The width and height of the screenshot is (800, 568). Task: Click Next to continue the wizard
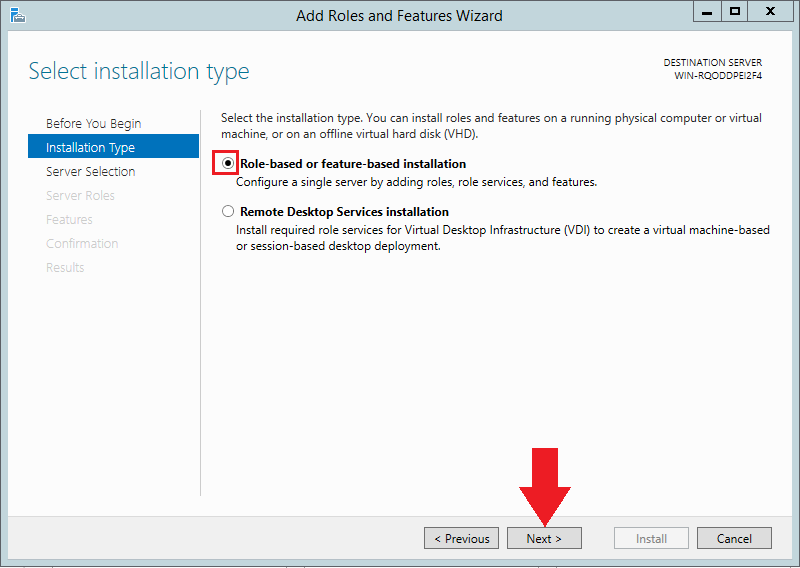point(544,538)
